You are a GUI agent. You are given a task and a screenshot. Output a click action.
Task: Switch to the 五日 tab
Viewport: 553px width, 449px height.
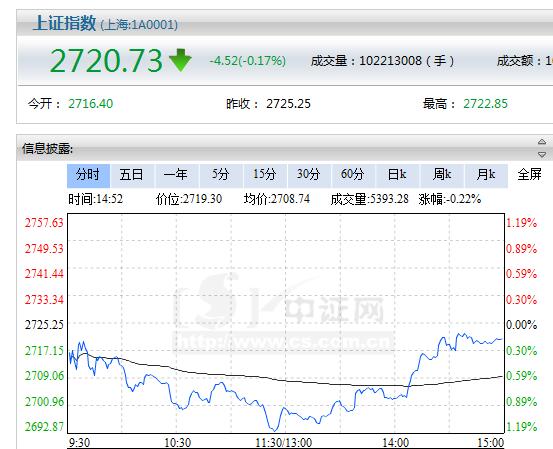132,175
